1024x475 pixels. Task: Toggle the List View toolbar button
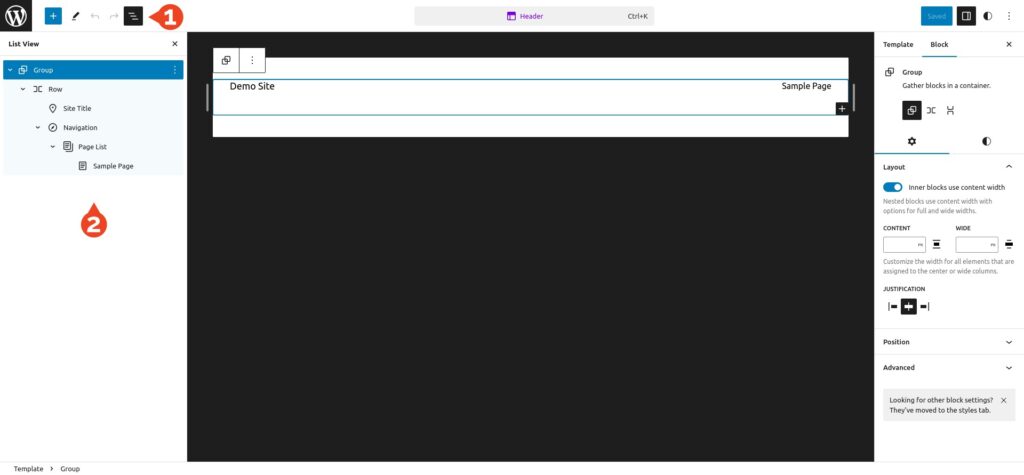point(133,16)
